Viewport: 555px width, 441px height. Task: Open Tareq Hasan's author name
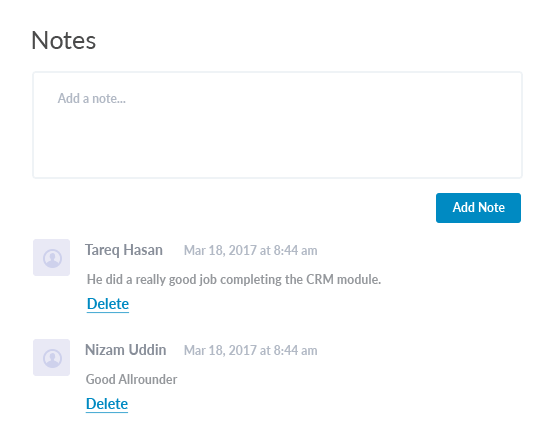124,250
